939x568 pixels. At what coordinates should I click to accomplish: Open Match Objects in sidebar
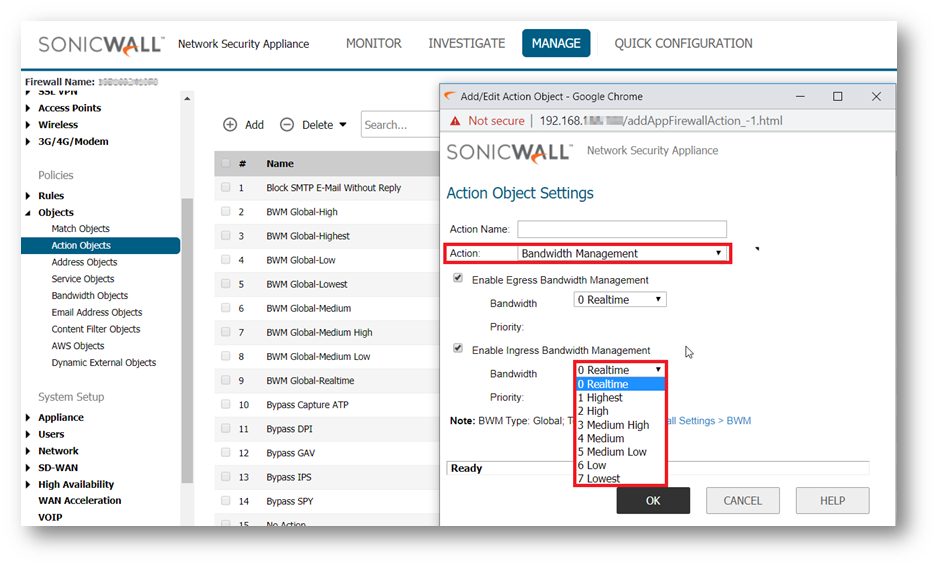tap(80, 228)
